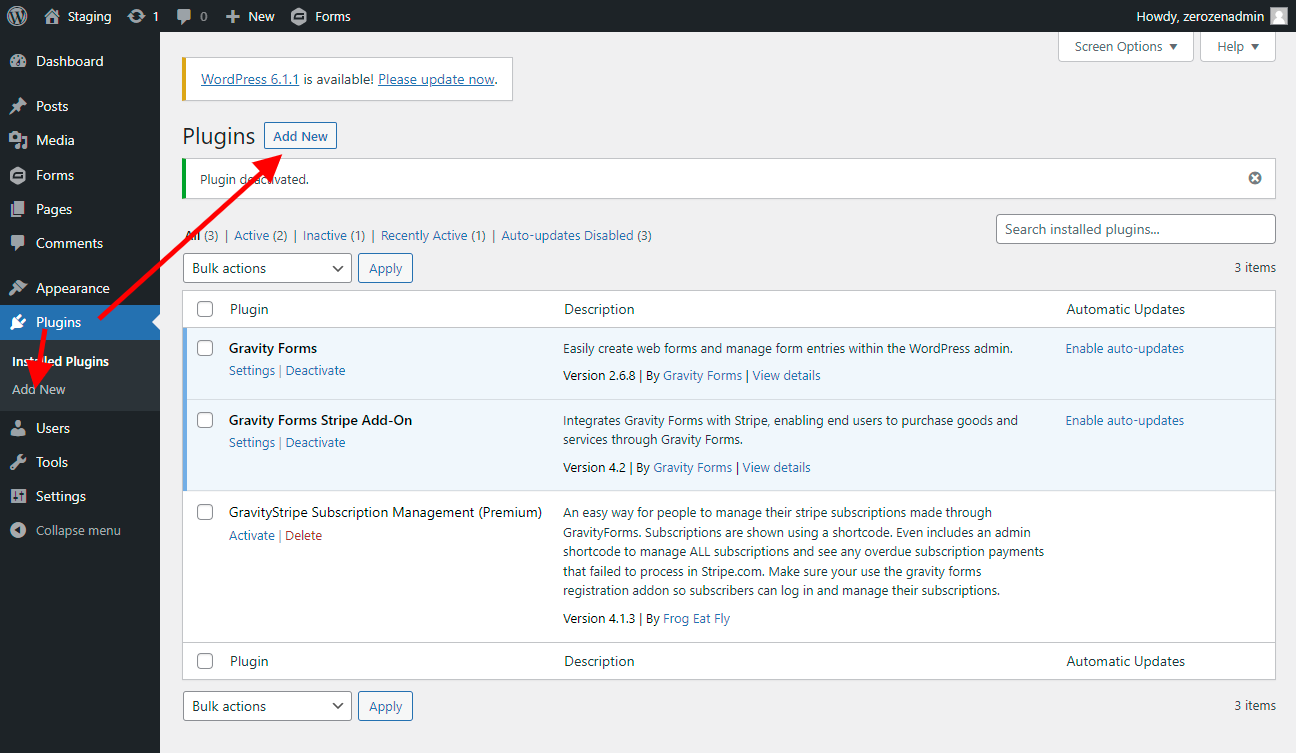Enable auto-updates for Gravity Forms Stripe Add-On
The width and height of the screenshot is (1296, 753).
(1125, 420)
